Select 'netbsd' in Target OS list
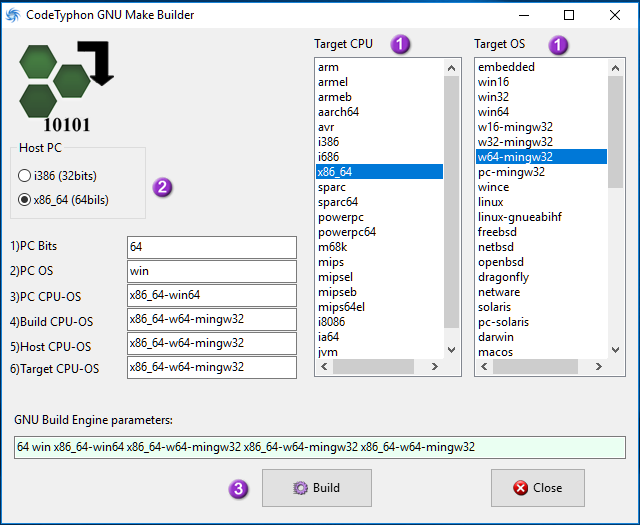This screenshot has height=525, width=640. pos(542,247)
